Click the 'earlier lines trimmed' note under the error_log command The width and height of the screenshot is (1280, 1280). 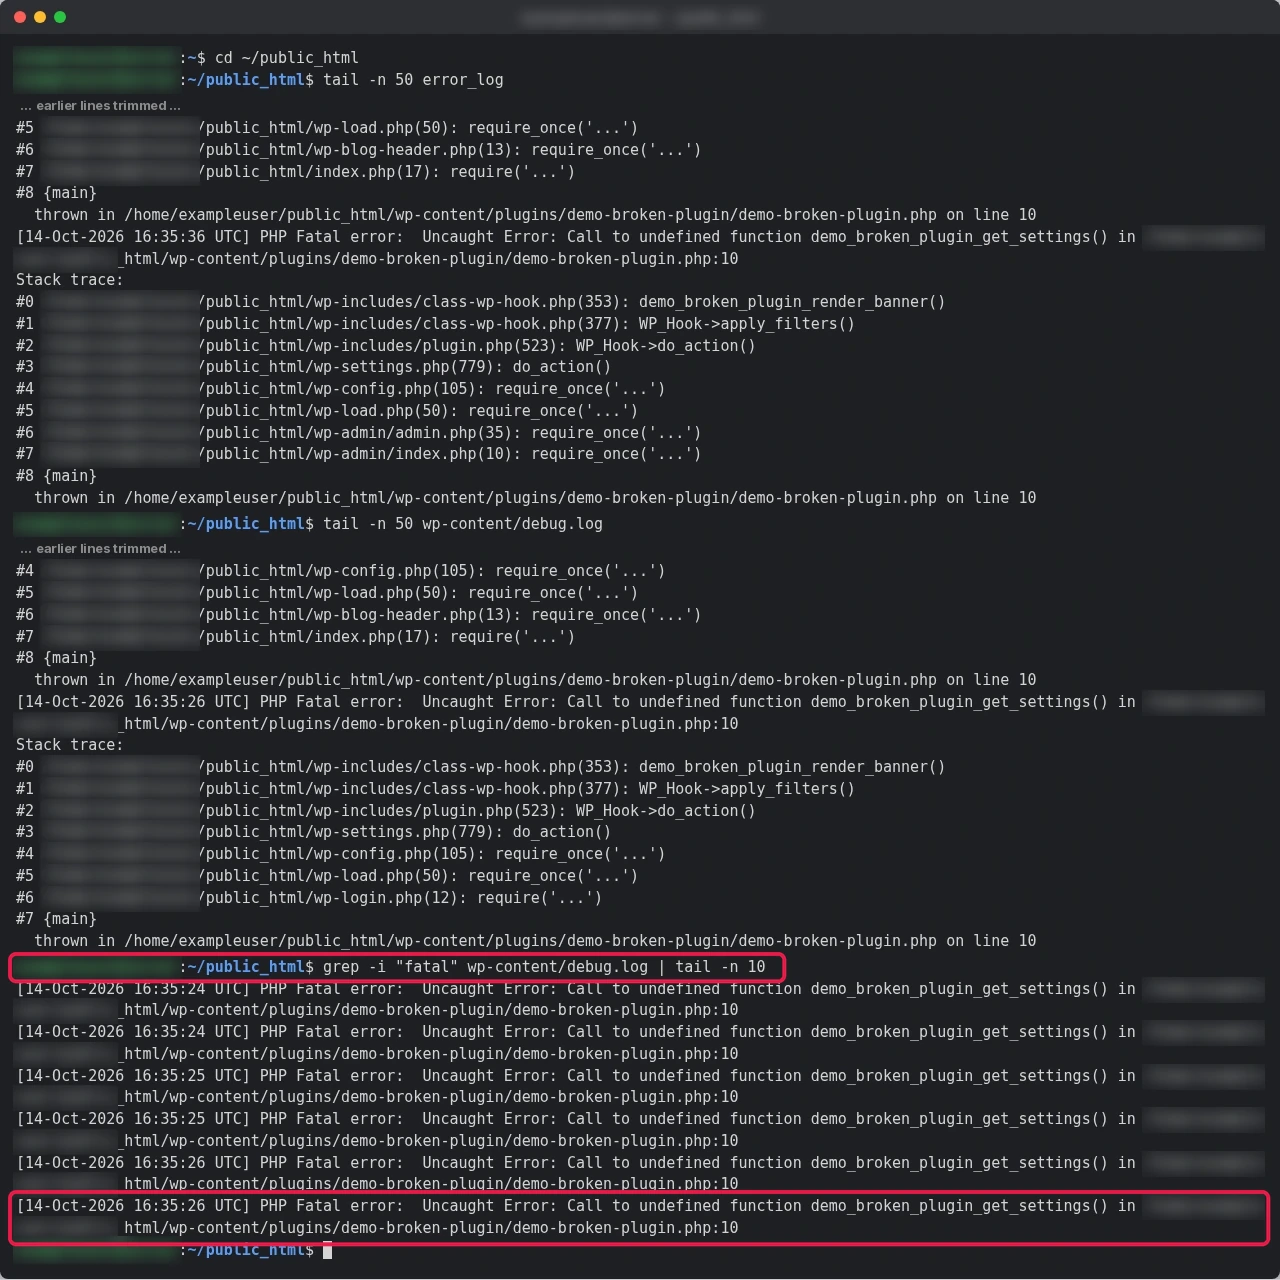click(100, 106)
